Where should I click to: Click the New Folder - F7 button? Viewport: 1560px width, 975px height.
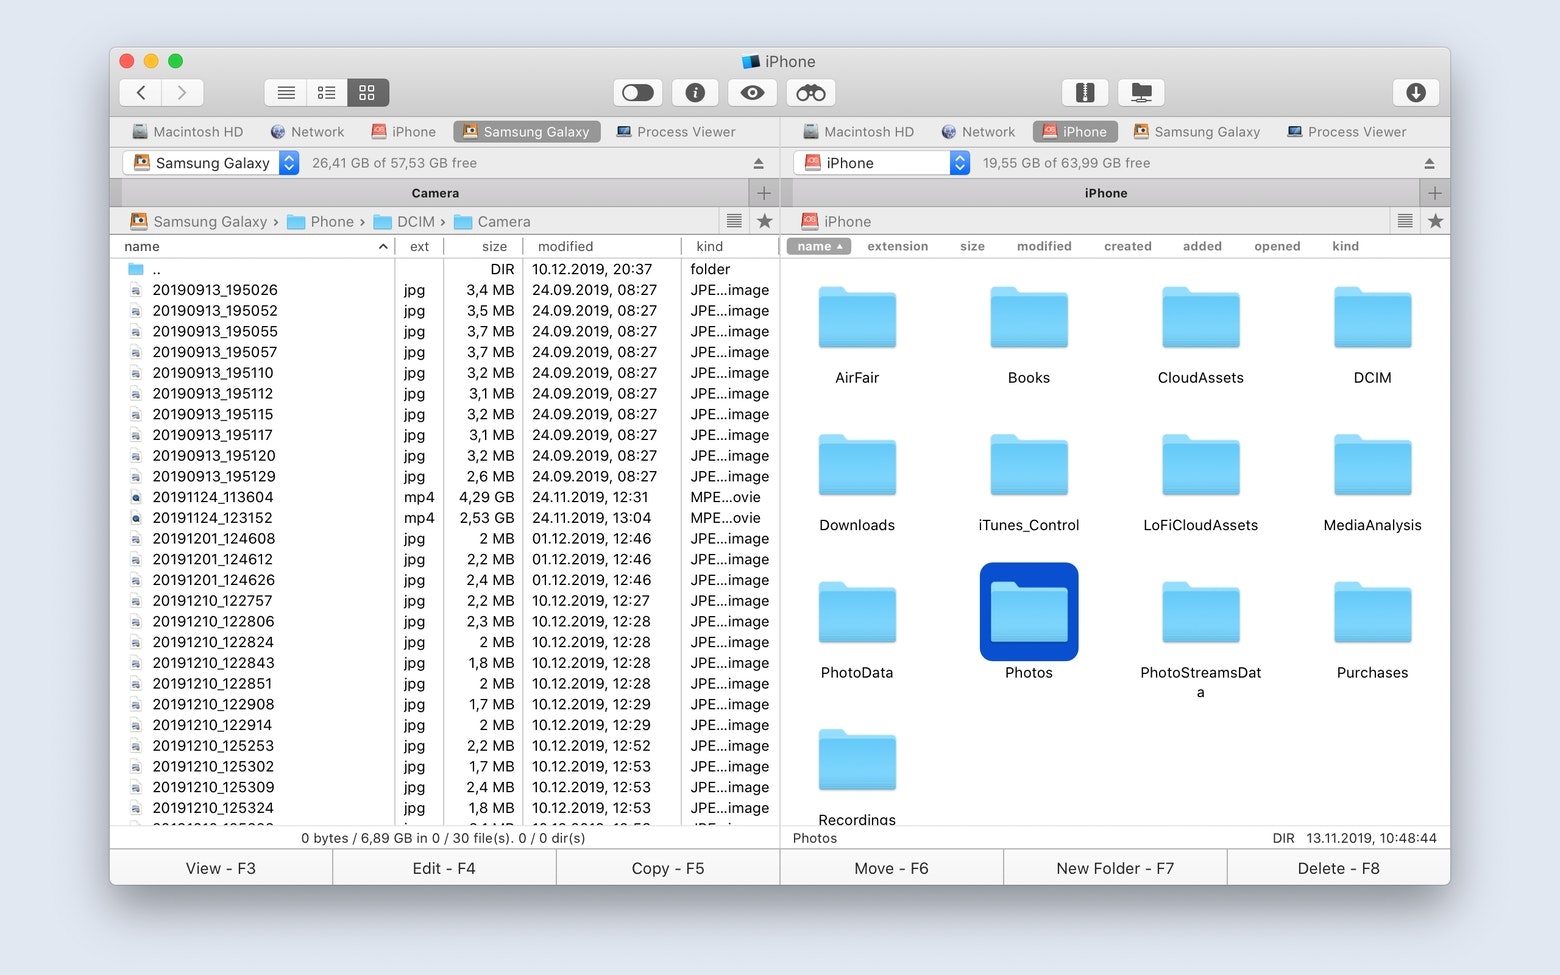[1115, 868]
